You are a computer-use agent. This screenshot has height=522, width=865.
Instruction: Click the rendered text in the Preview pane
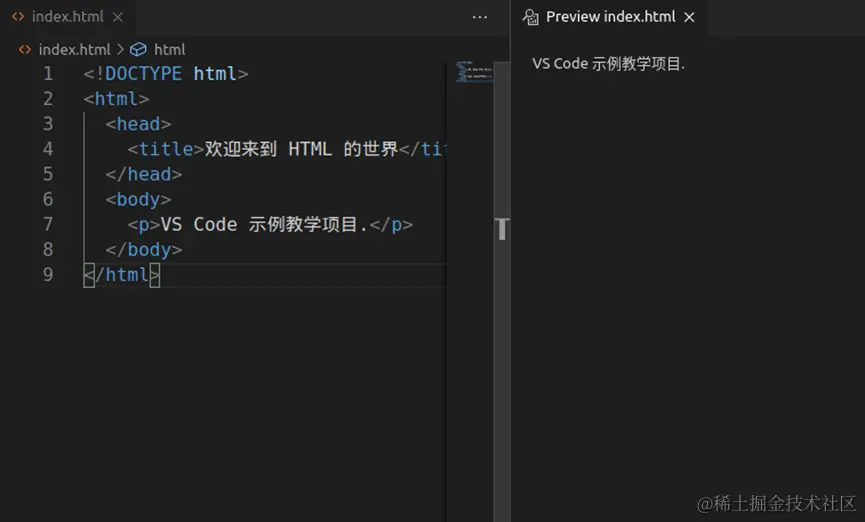(608, 64)
